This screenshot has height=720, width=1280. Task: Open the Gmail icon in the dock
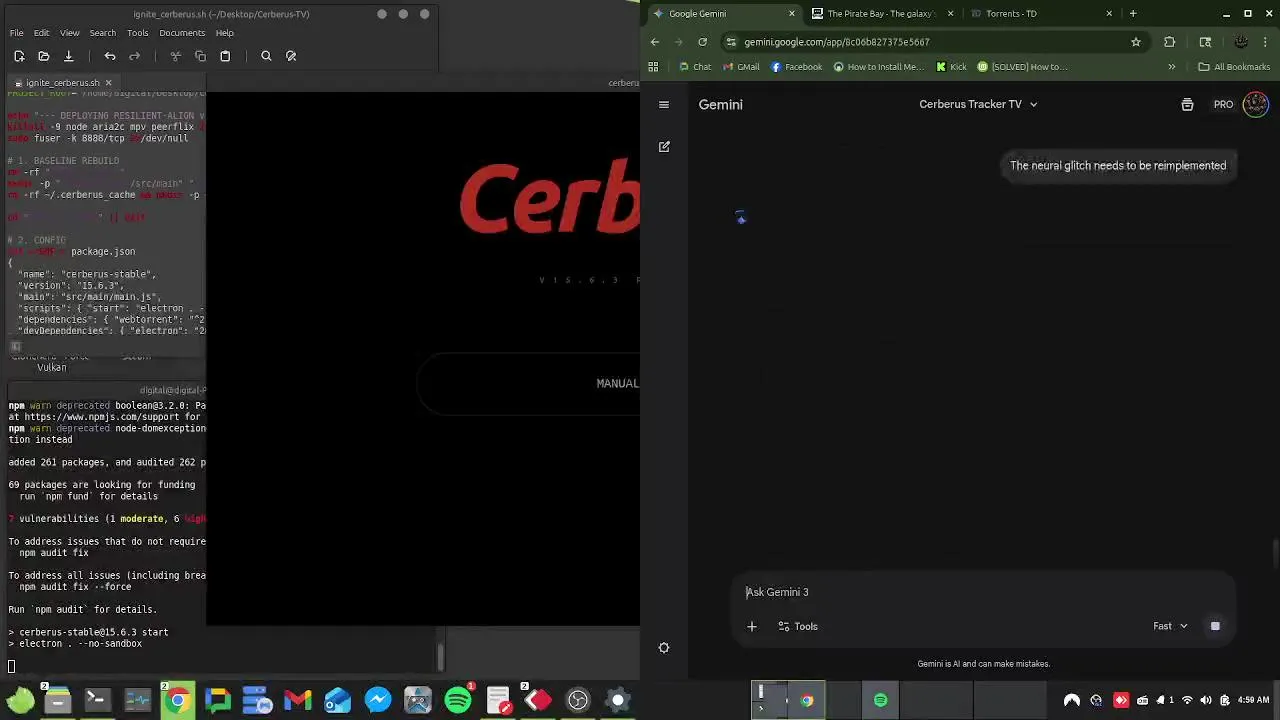[x=298, y=700]
